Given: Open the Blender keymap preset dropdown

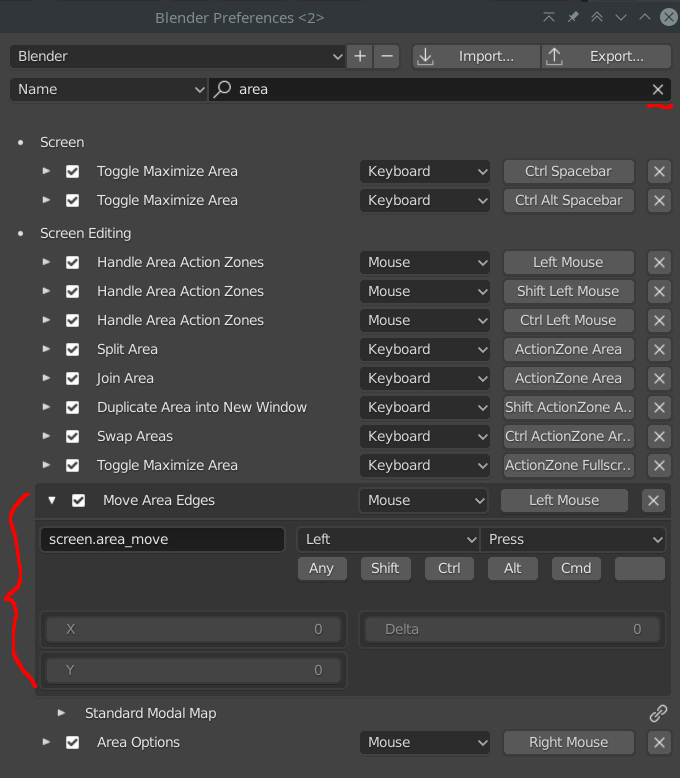Looking at the screenshot, I should pos(178,56).
